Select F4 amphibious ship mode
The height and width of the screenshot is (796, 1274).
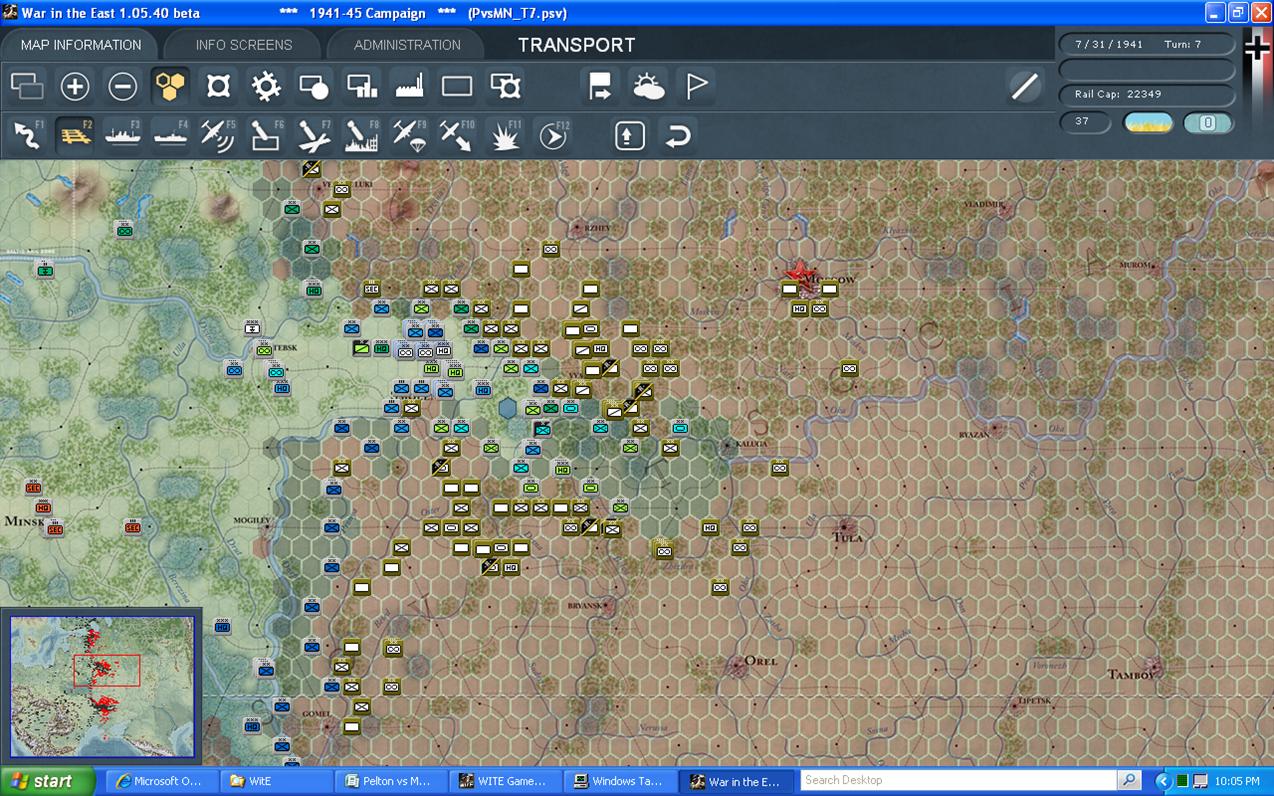point(171,135)
